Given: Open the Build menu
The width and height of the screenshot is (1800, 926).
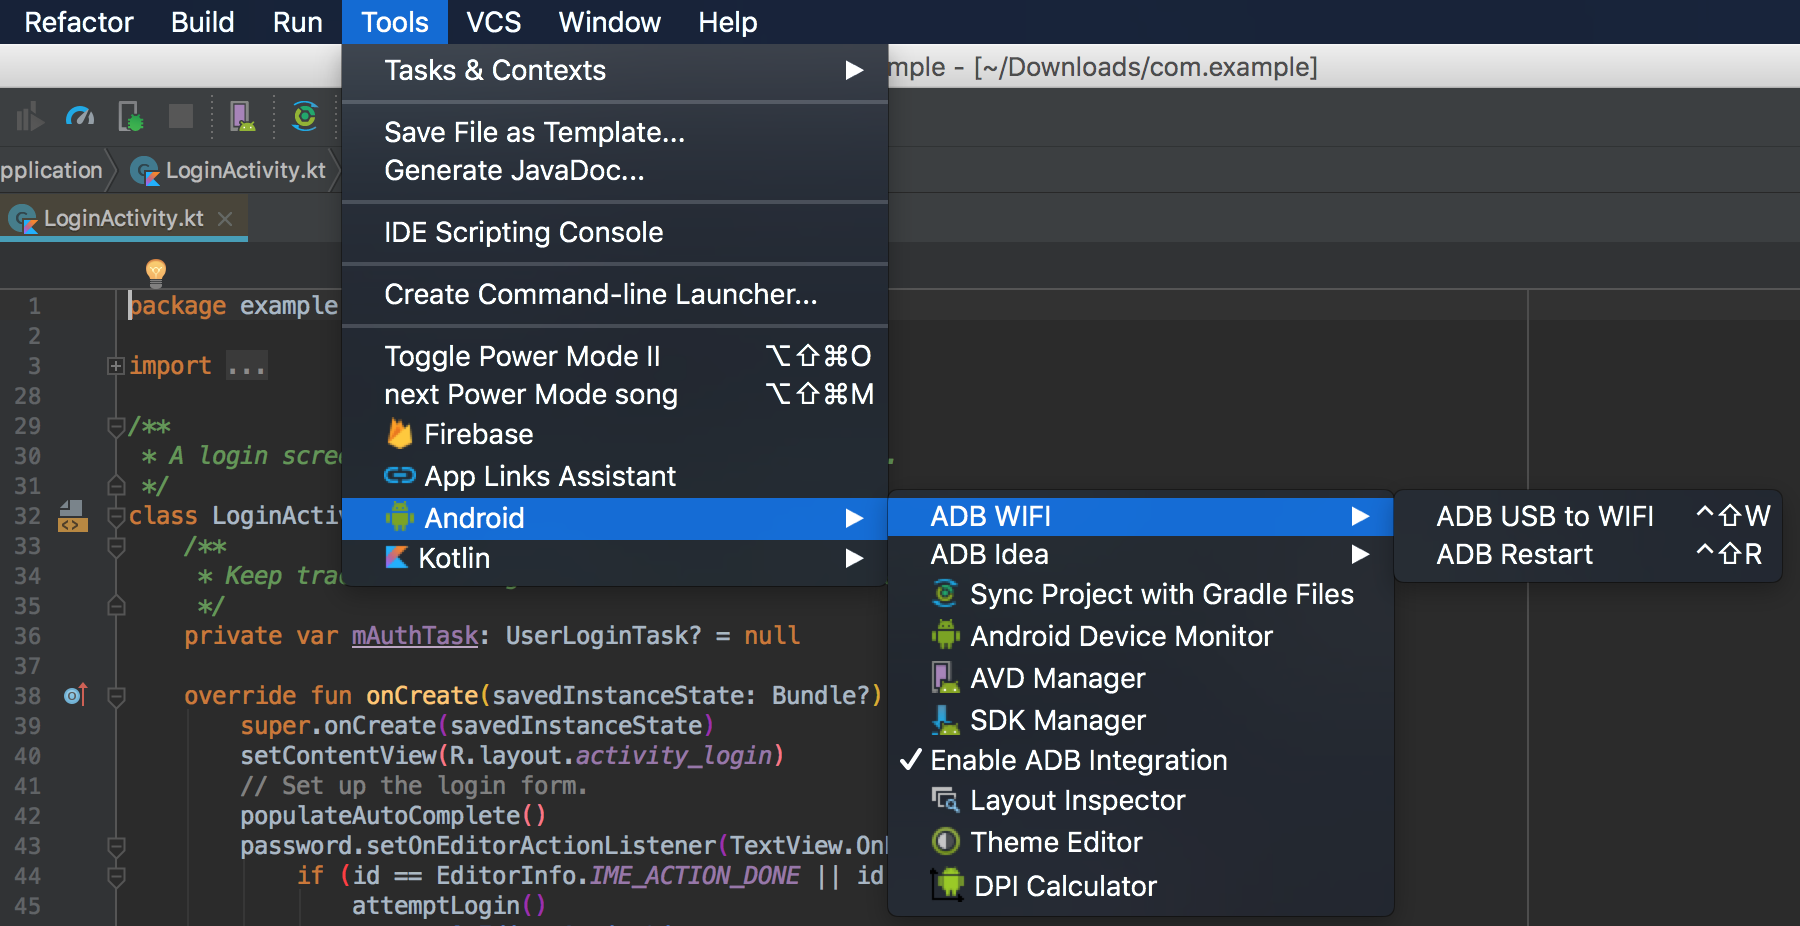Looking at the screenshot, I should click(x=202, y=22).
